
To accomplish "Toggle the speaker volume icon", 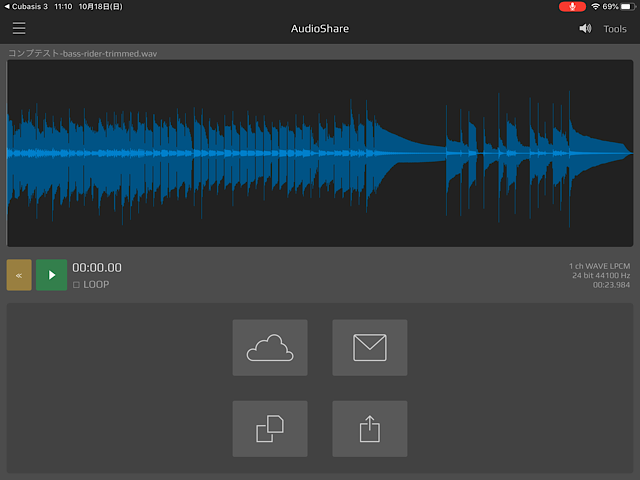I will coord(585,29).
